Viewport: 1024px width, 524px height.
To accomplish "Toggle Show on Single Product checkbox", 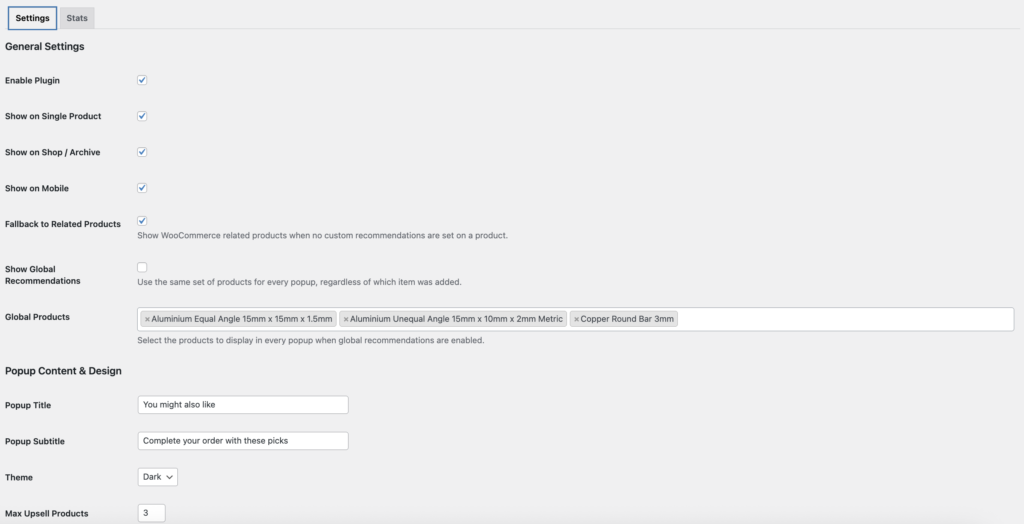I will (x=142, y=116).
